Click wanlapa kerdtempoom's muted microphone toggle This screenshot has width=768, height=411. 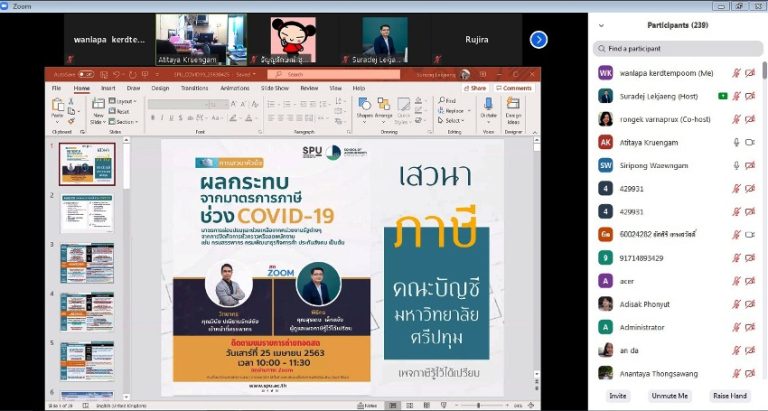736,72
